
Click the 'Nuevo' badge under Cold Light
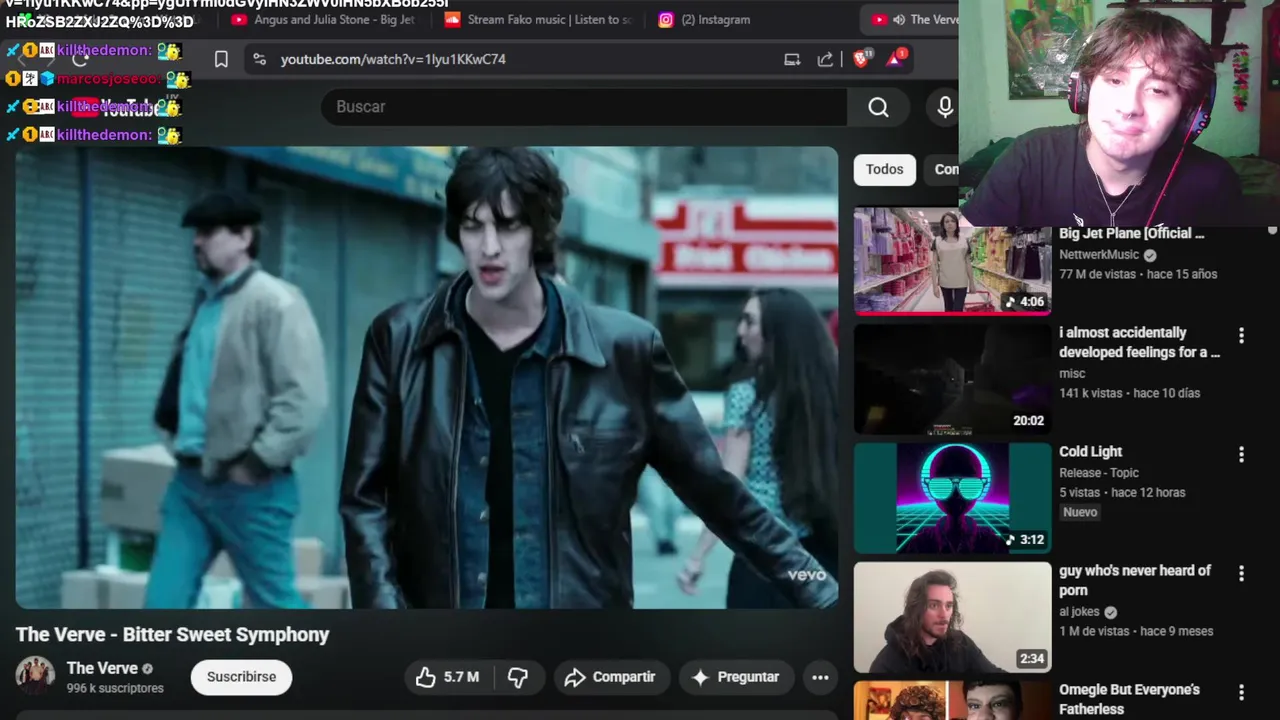[x=1080, y=512]
